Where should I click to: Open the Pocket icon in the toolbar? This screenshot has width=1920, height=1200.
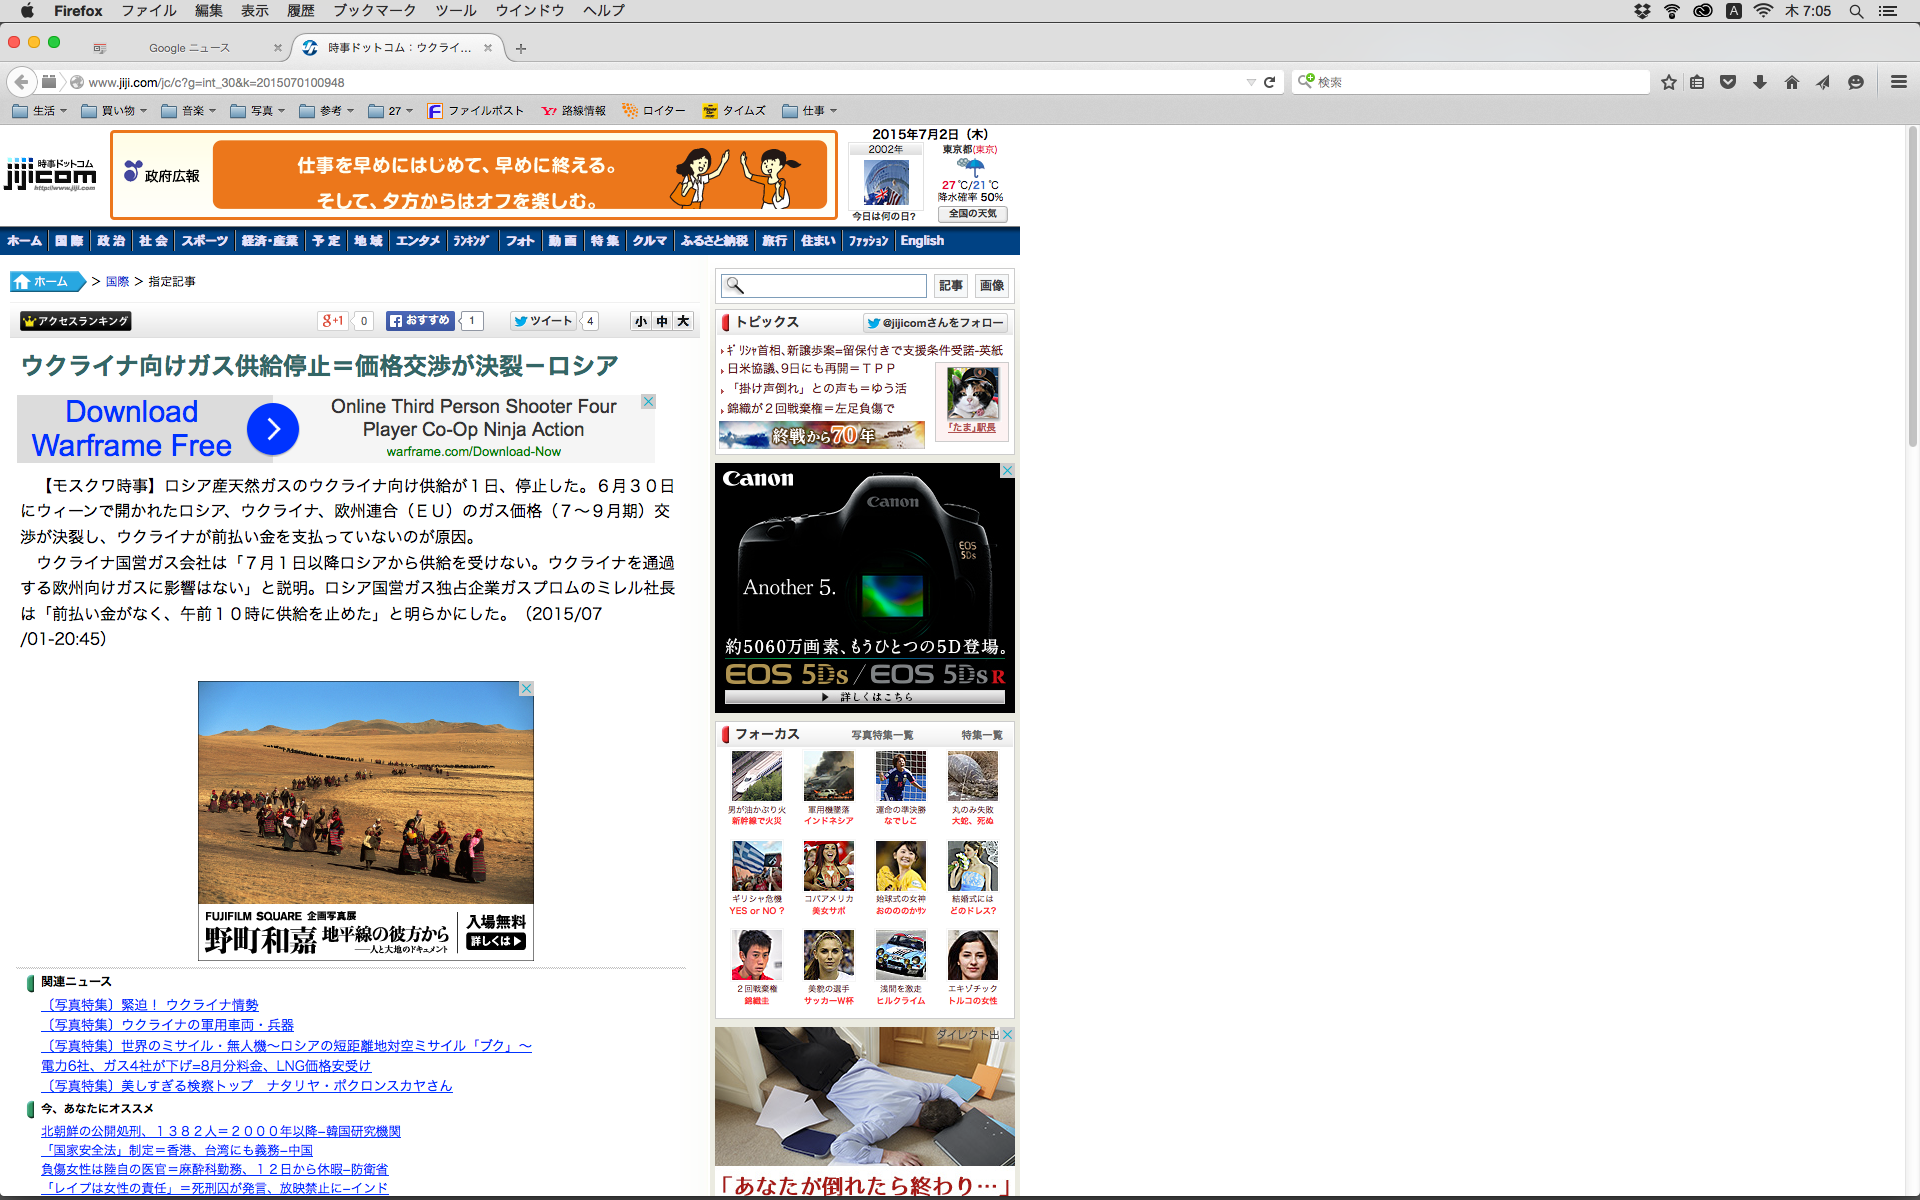pos(1728,82)
